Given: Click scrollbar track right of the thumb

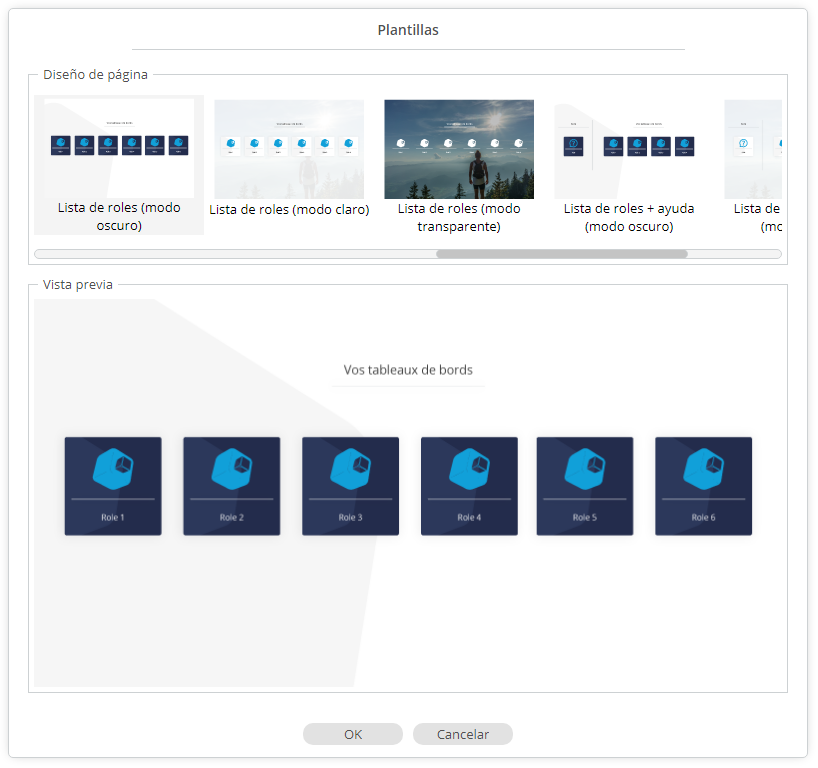Looking at the screenshot, I should coord(734,254).
